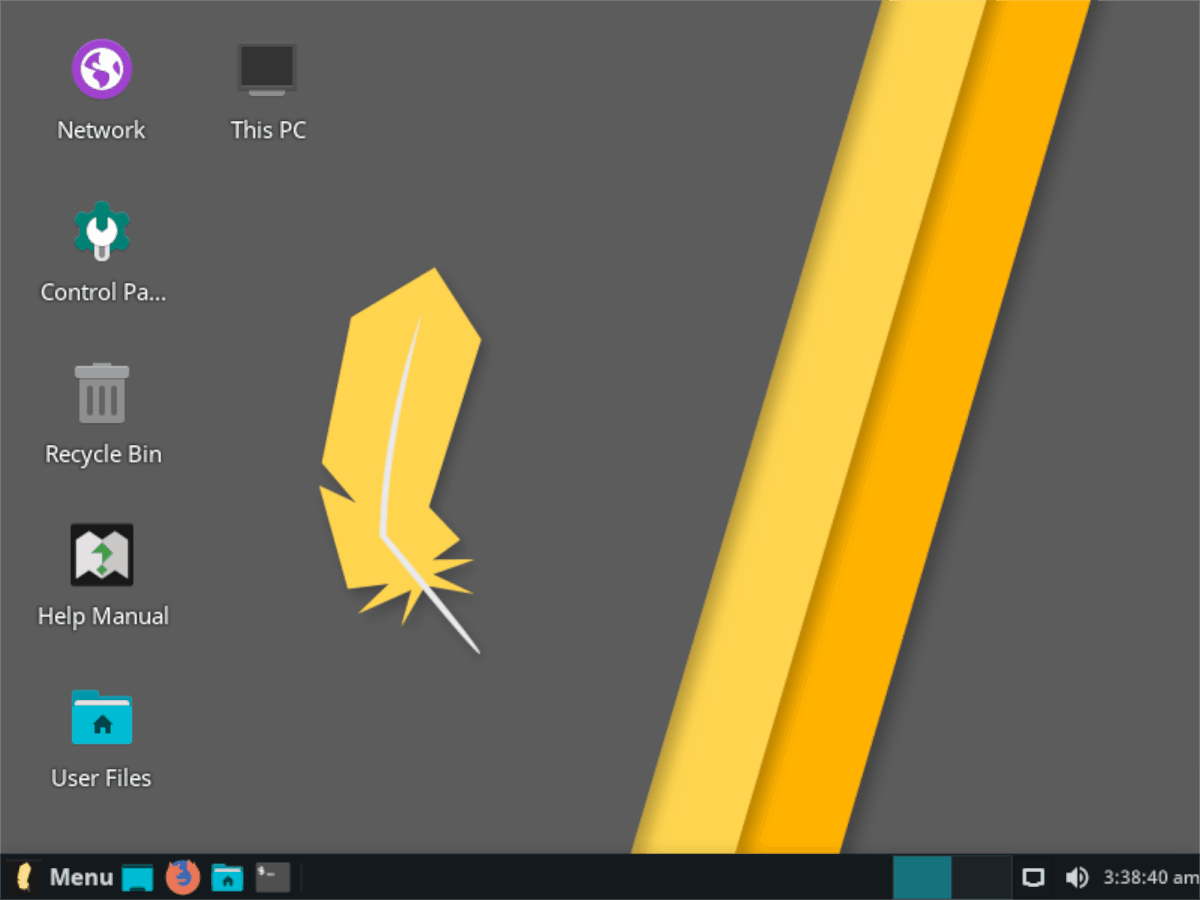The height and width of the screenshot is (900, 1200).
Task: Open the volume speaker tray icon
Action: (1077, 877)
